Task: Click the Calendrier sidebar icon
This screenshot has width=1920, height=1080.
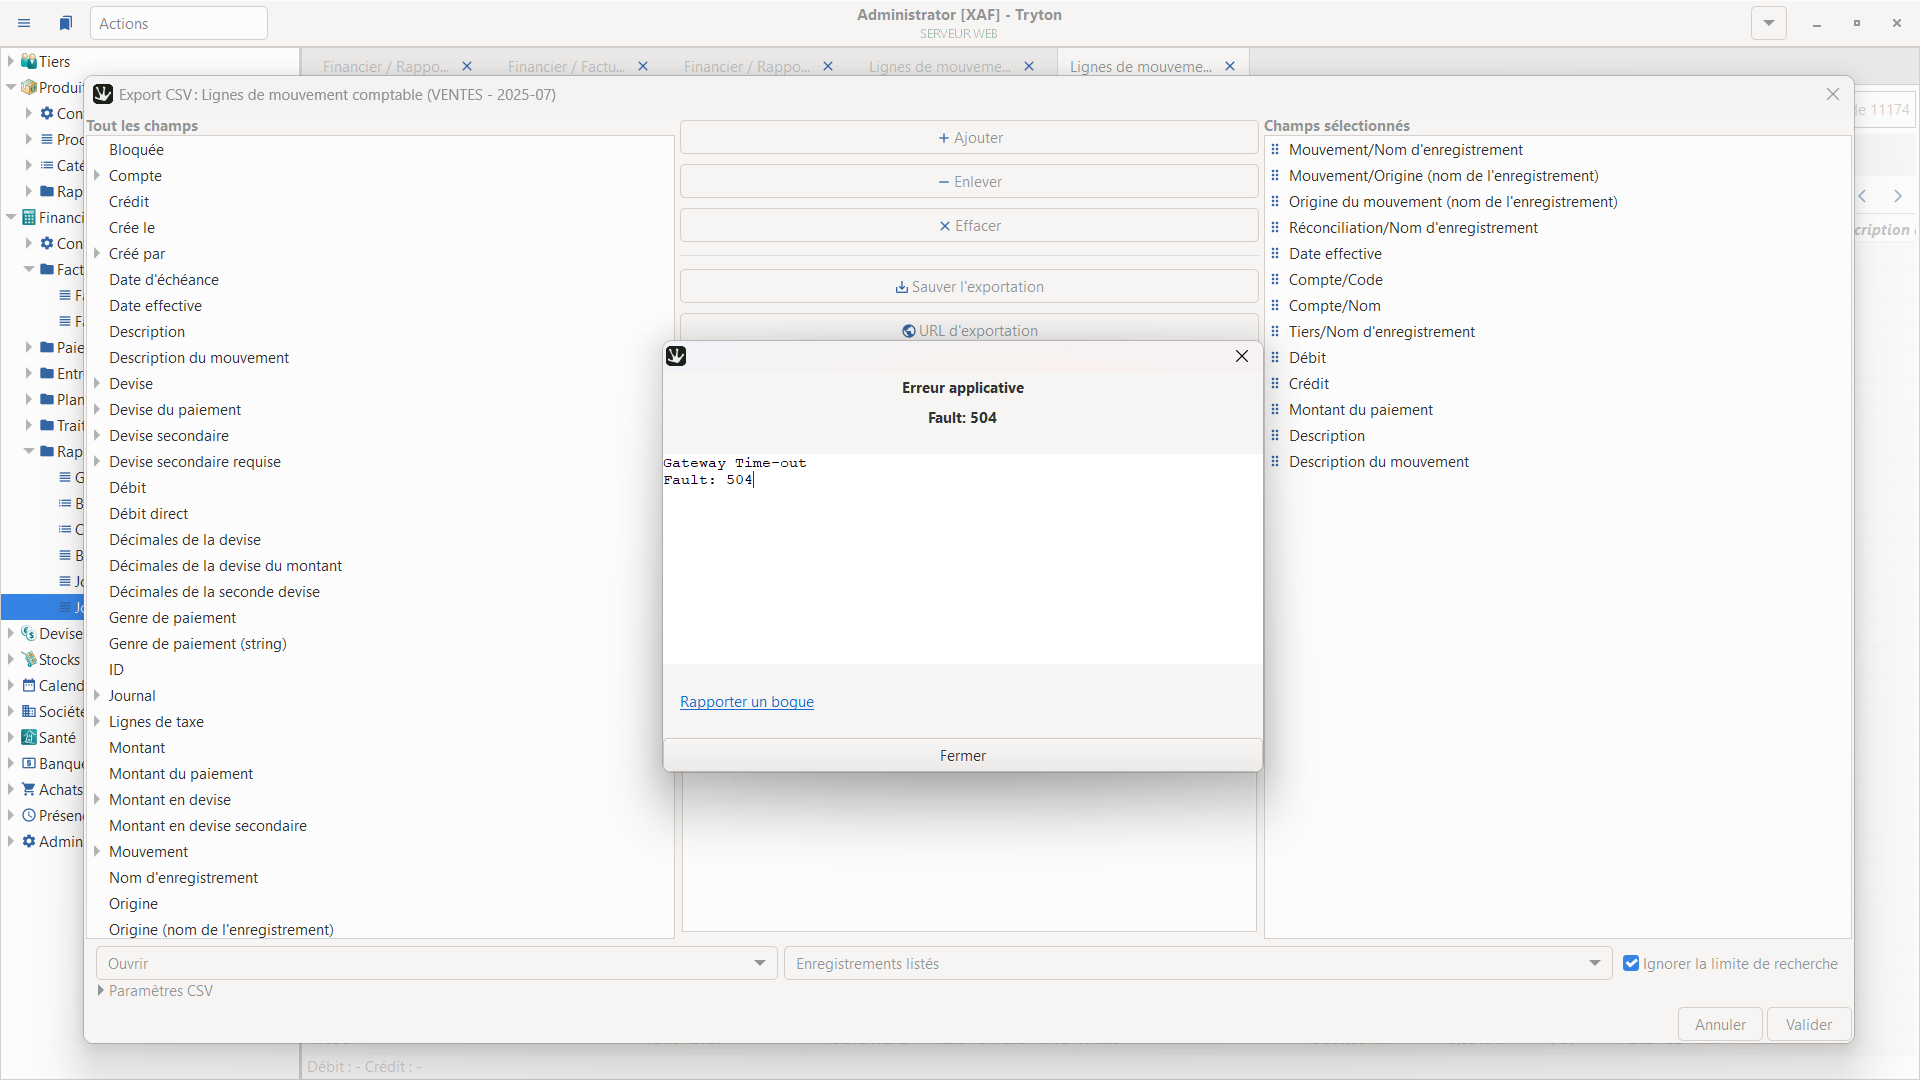Action: [x=29, y=686]
